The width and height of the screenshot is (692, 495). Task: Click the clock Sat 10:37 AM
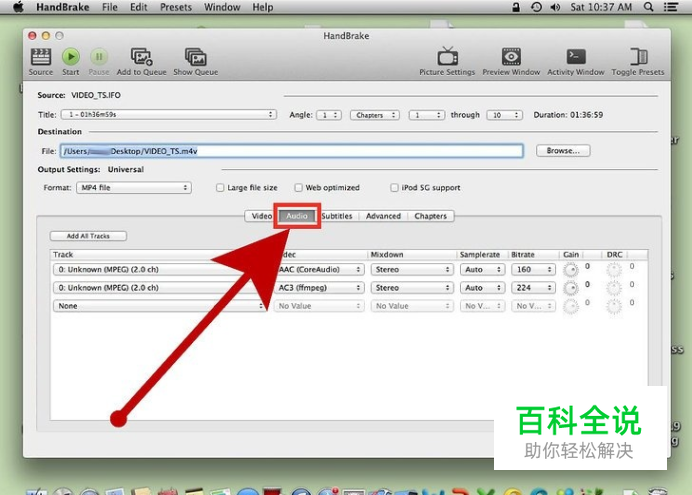pyautogui.click(x=601, y=7)
